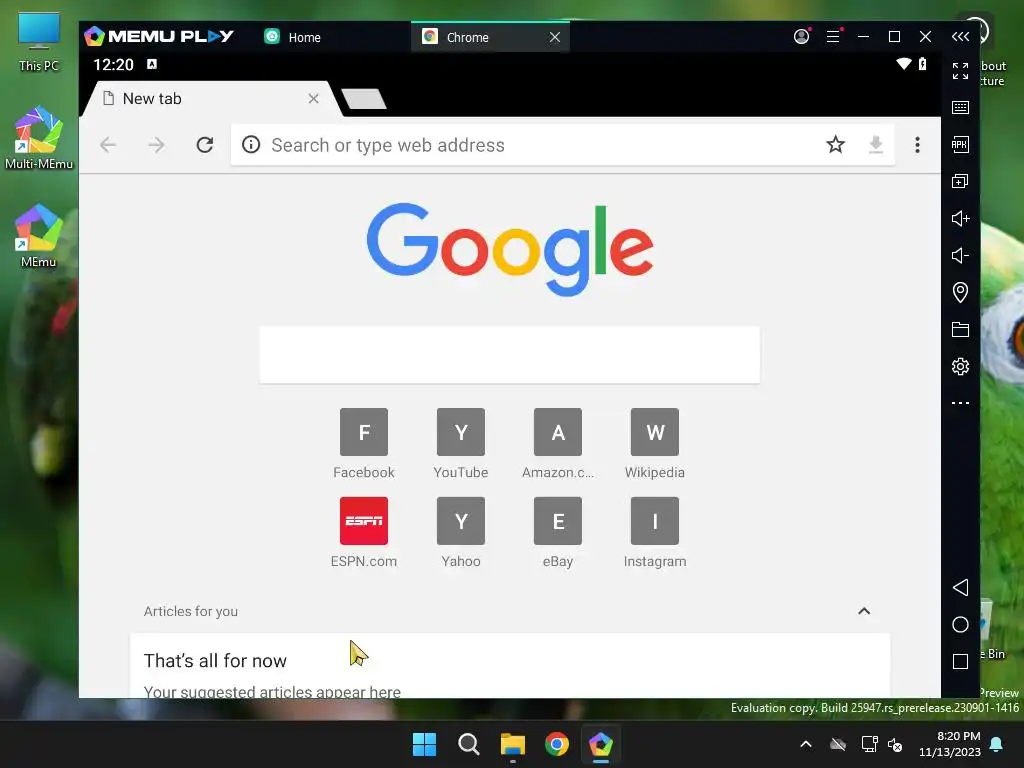This screenshot has height=768, width=1024.
Task: Click the site info icon in address bar
Action: 251,144
